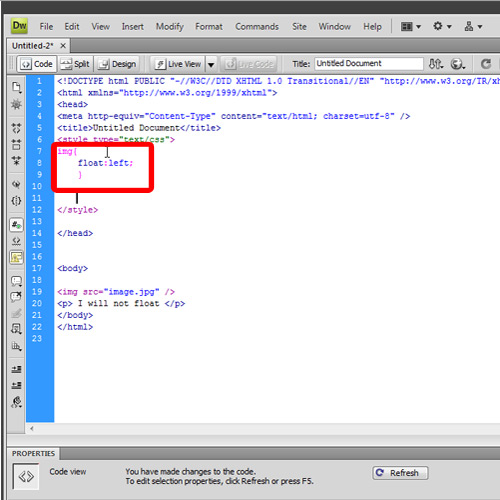
Task: Click the Collapse Selection icon
Action: [x=16, y=144]
